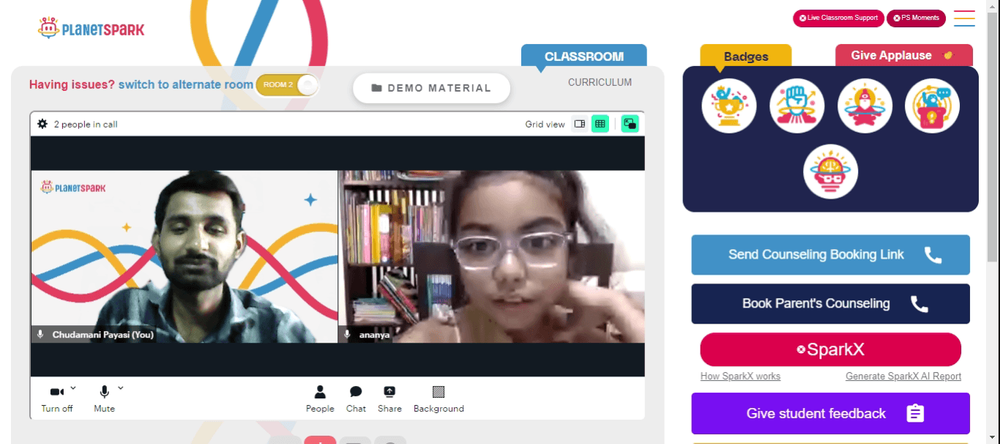Toggle the Room 2 alternate room switch
1000x444 pixels.
[x=287, y=85]
